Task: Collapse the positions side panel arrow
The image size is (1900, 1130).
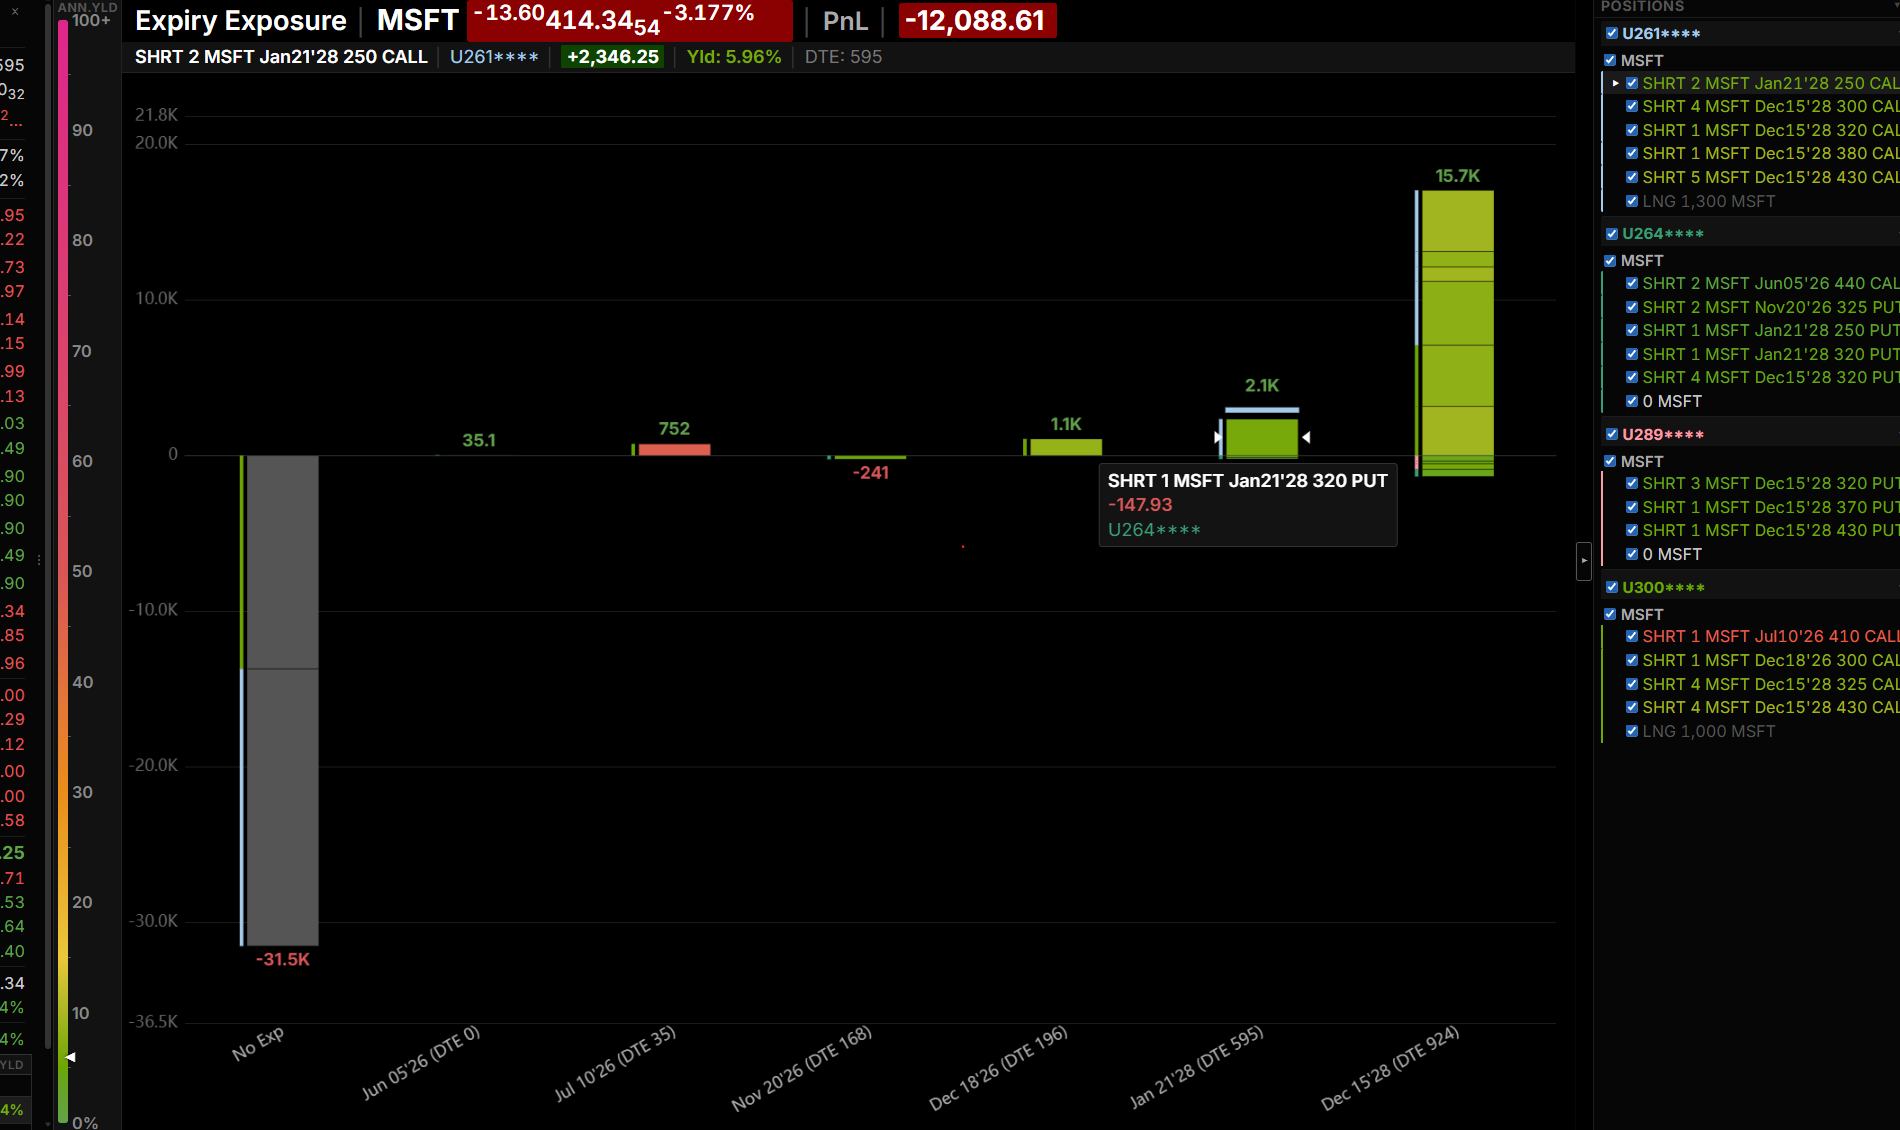Action: pos(1584,561)
